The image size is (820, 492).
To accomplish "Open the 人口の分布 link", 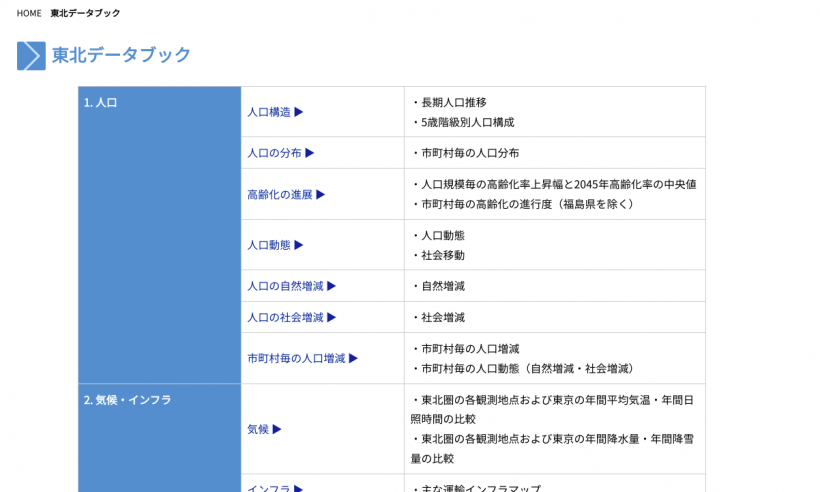I will pyautogui.click(x=281, y=153).
